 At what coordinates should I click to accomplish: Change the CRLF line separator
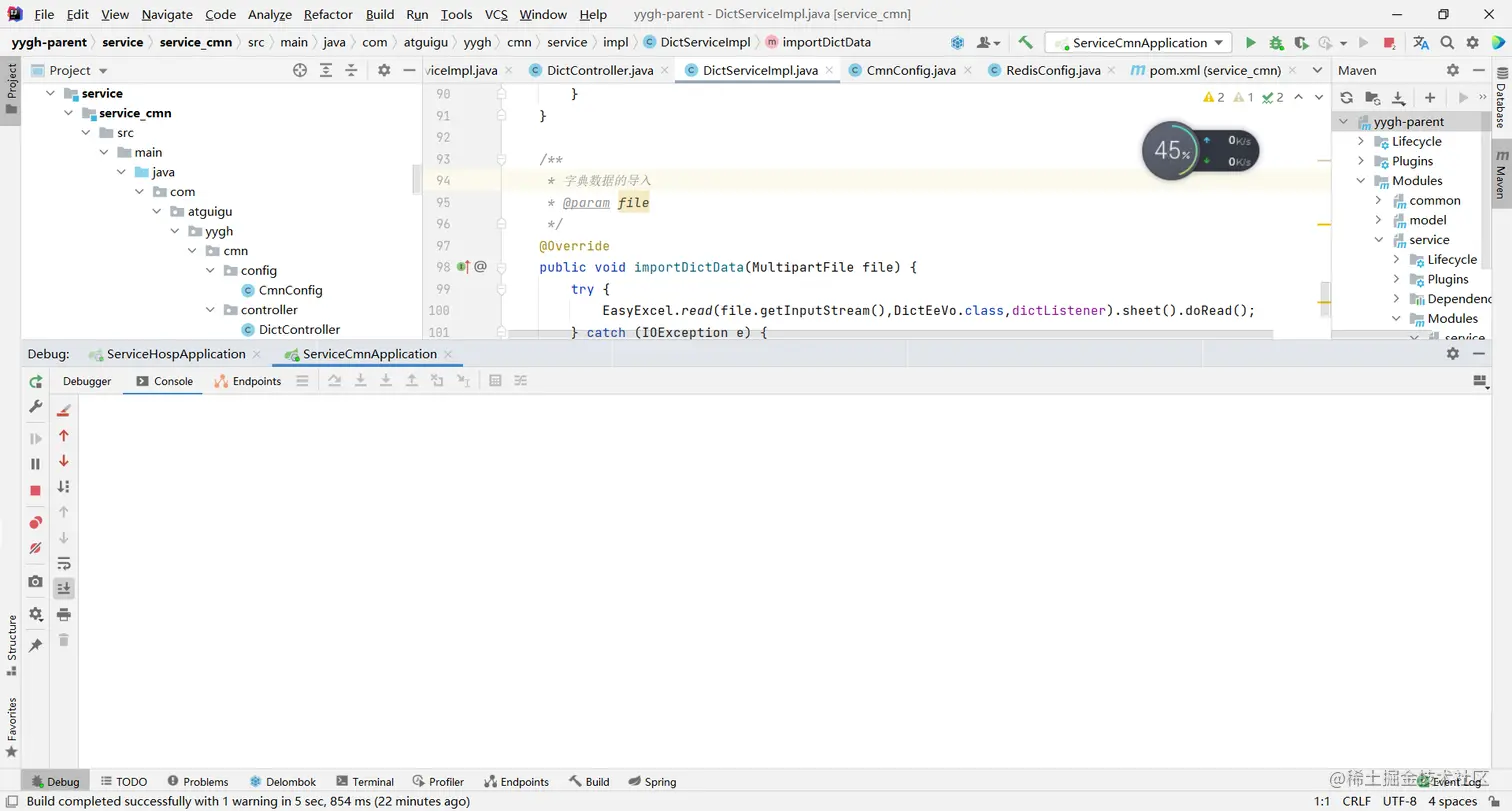click(1357, 801)
